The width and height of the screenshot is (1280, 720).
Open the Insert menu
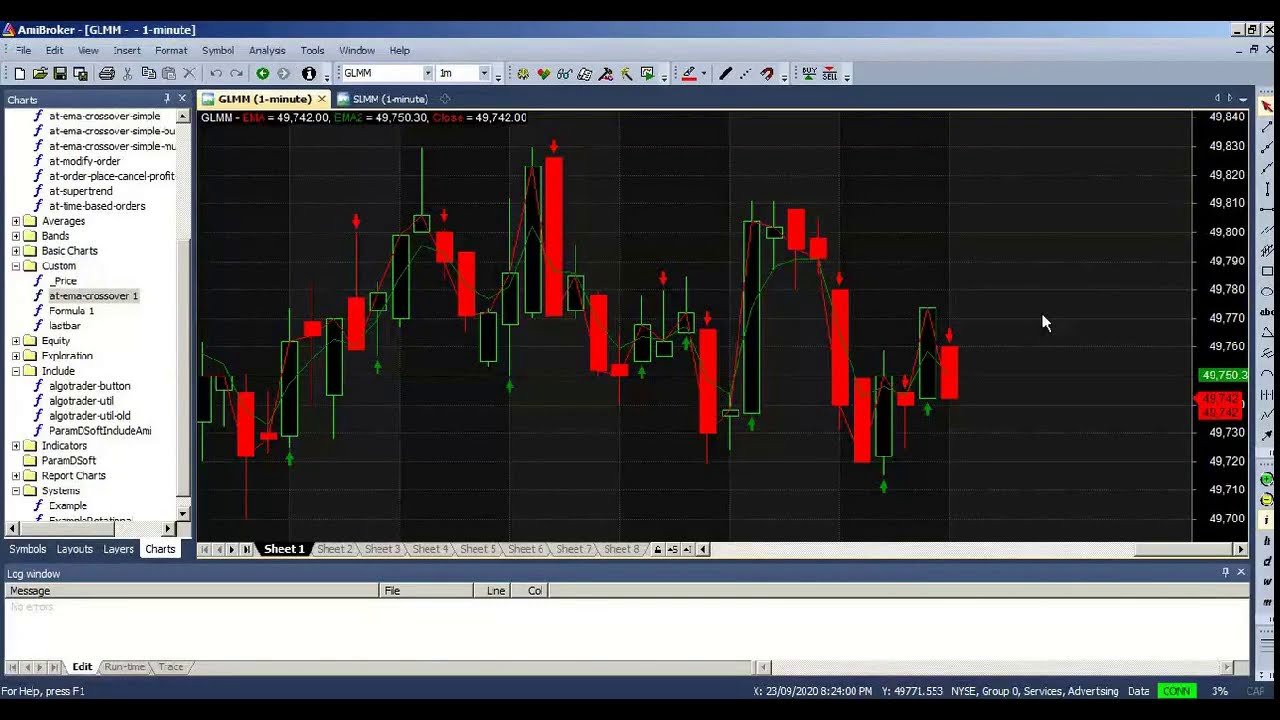[127, 50]
